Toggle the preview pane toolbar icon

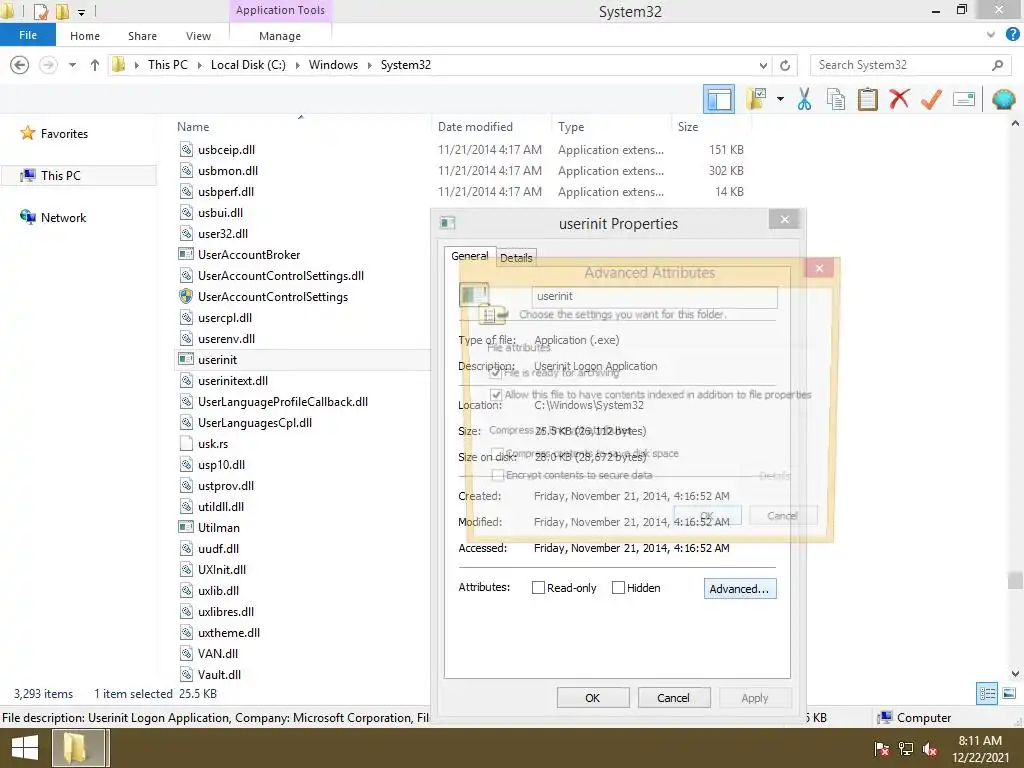coord(718,99)
